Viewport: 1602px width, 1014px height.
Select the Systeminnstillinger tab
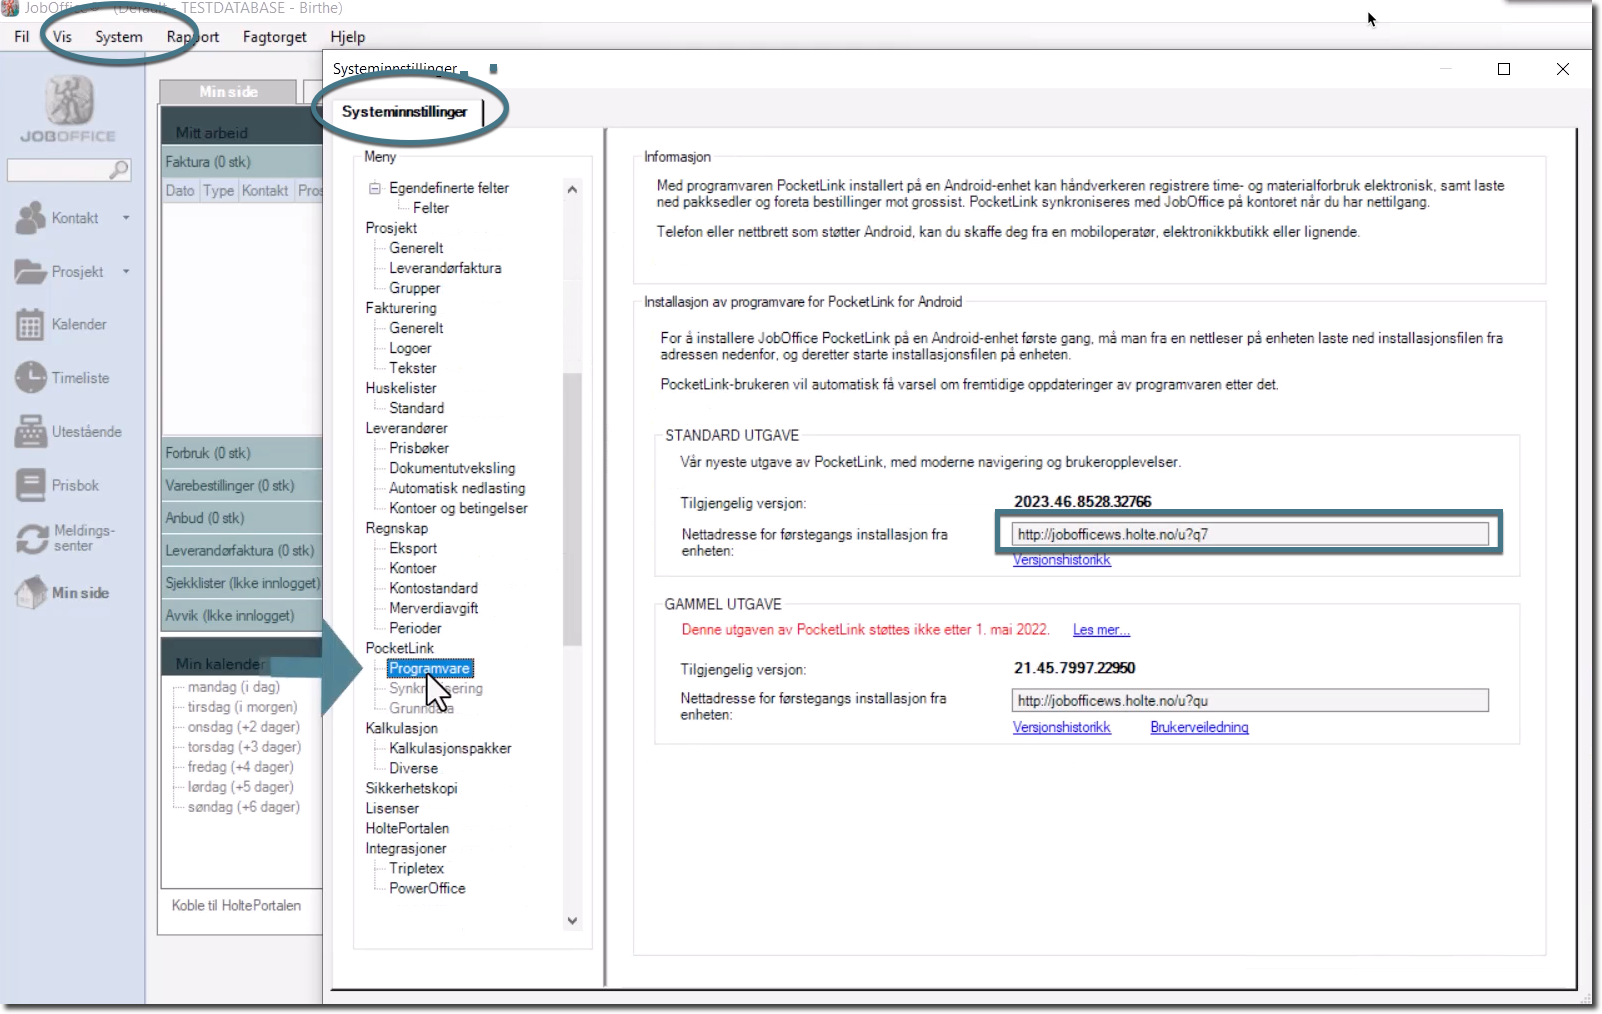[405, 111]
